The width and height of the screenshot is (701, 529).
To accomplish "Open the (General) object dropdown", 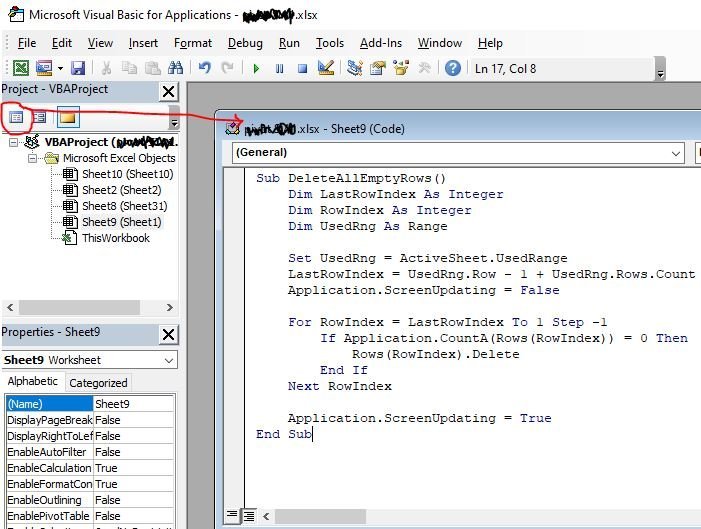I will click(x=677, y=153).
